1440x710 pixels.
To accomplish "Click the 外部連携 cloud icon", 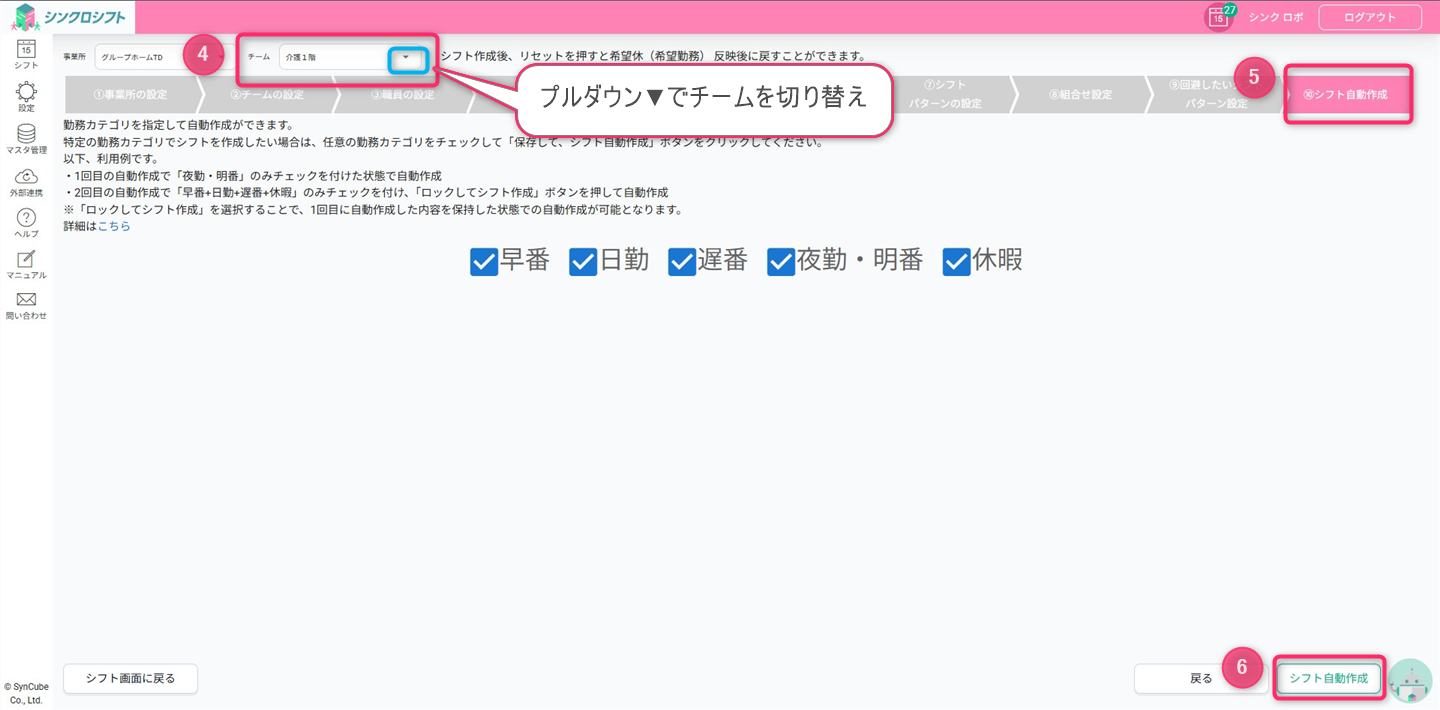I will (26, 177).
